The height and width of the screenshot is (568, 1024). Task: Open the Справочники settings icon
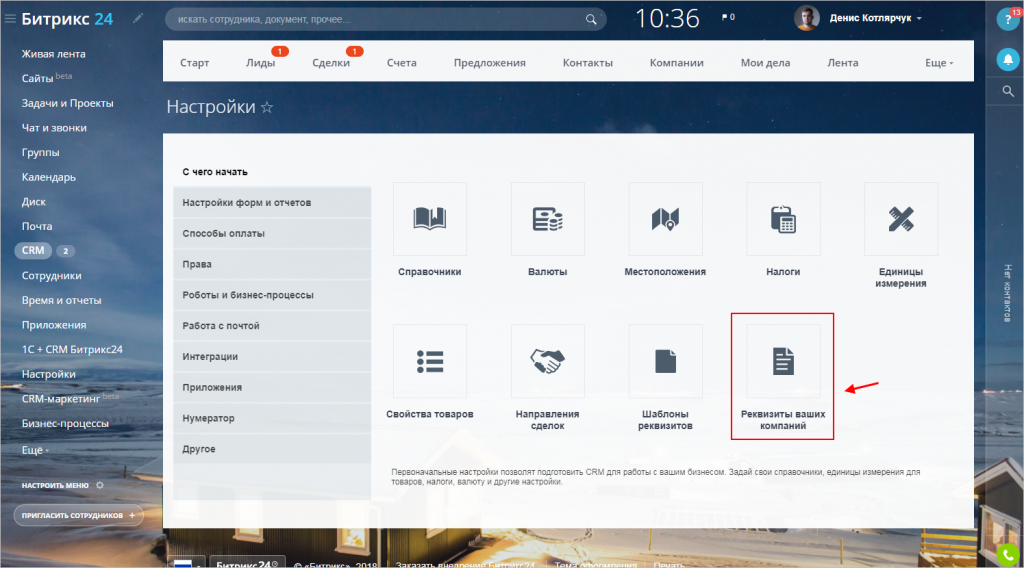click(430, 219)
